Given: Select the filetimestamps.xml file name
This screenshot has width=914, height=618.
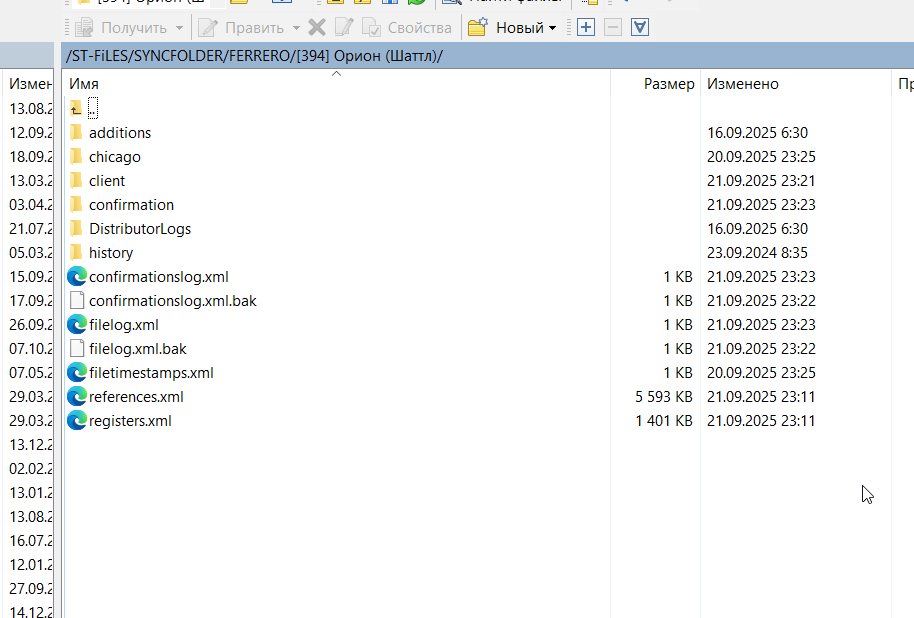Looking at the screenshot, I should point(152,373).
